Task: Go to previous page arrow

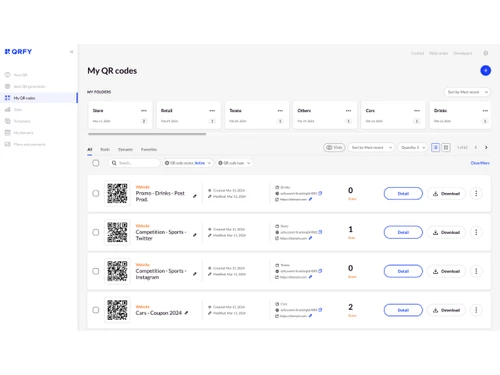Action: [476, 147]
